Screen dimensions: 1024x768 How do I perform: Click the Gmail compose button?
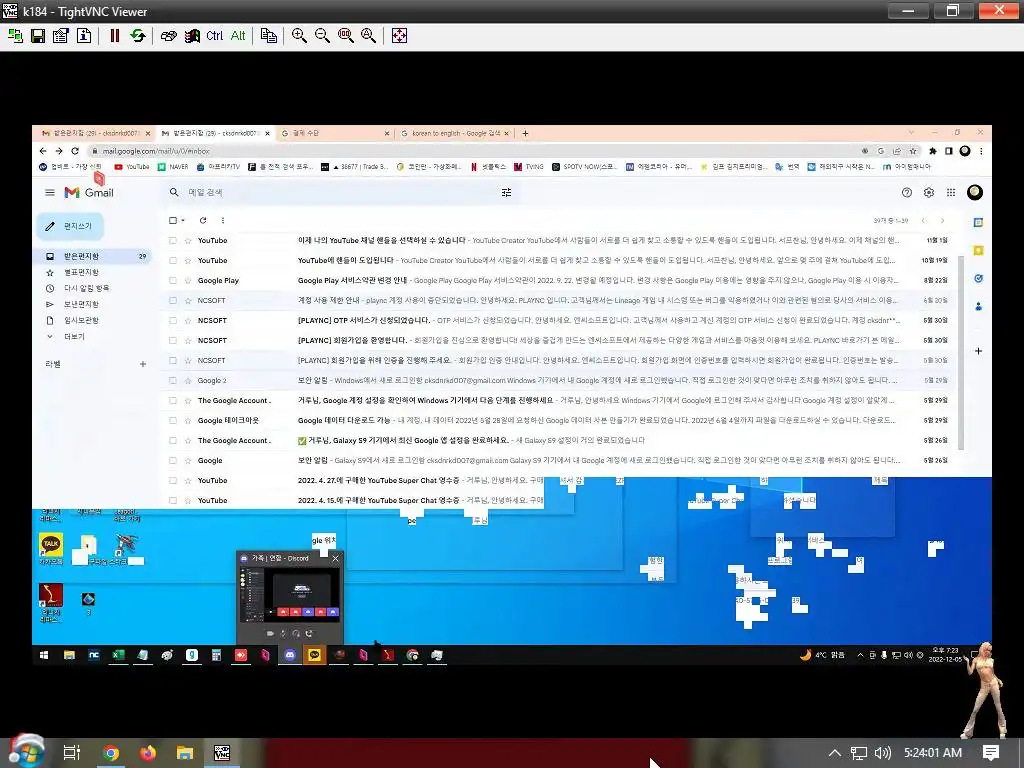tap(70, 226)
